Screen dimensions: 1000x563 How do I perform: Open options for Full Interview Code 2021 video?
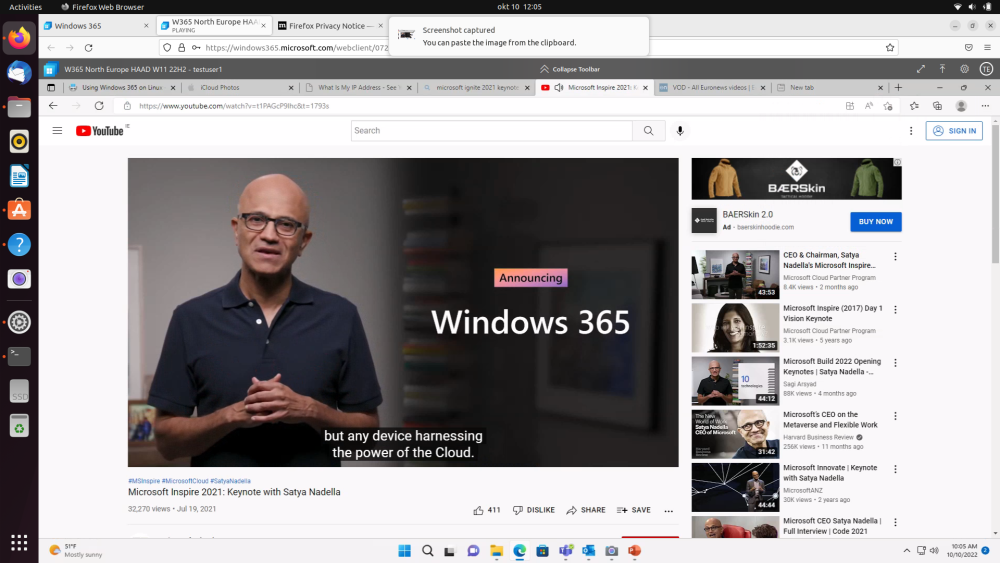pos(895,522)
